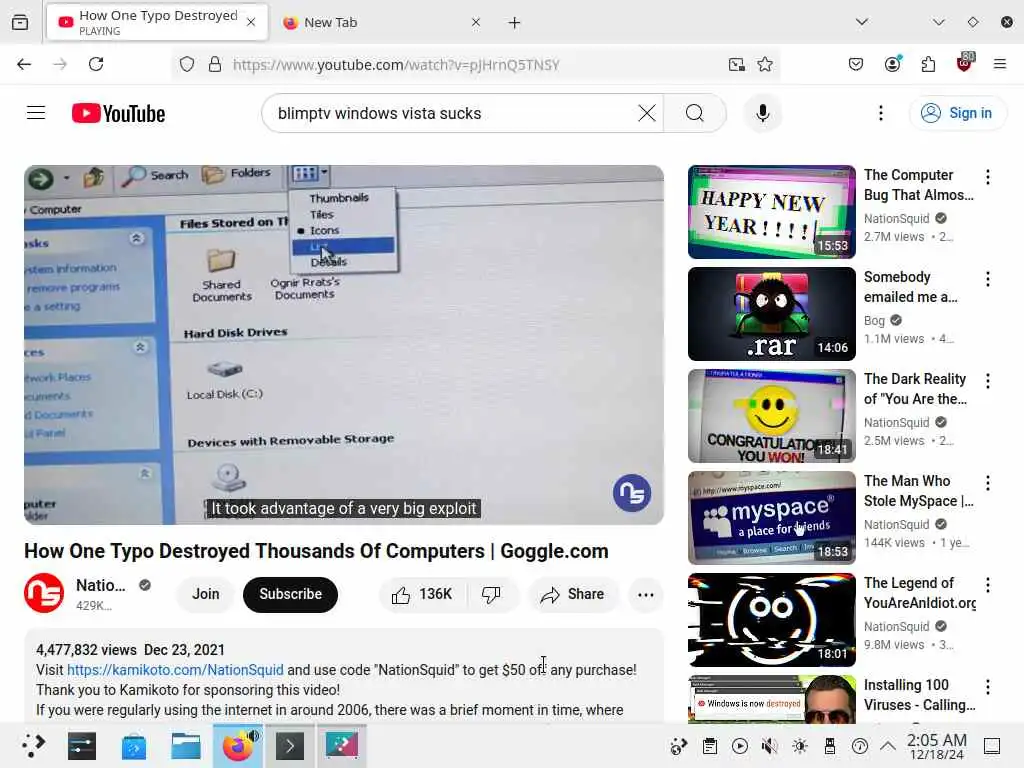Show site security lock information
This screenshot has width=1024, height=768.
[x=214, y=64]
